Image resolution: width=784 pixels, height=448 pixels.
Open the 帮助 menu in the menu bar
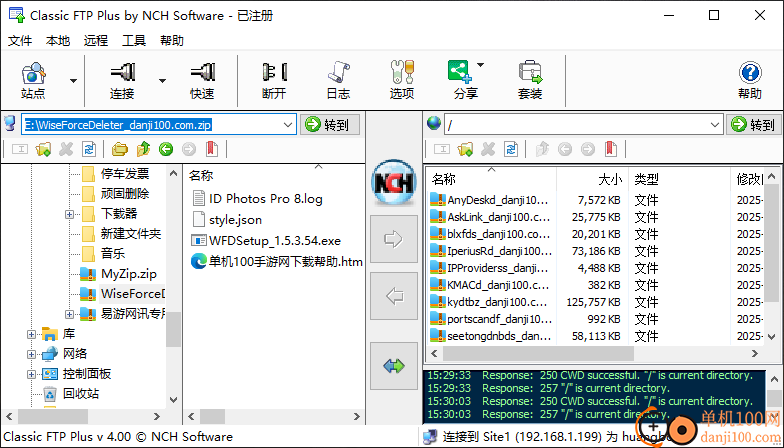click(x=172, y=40)
